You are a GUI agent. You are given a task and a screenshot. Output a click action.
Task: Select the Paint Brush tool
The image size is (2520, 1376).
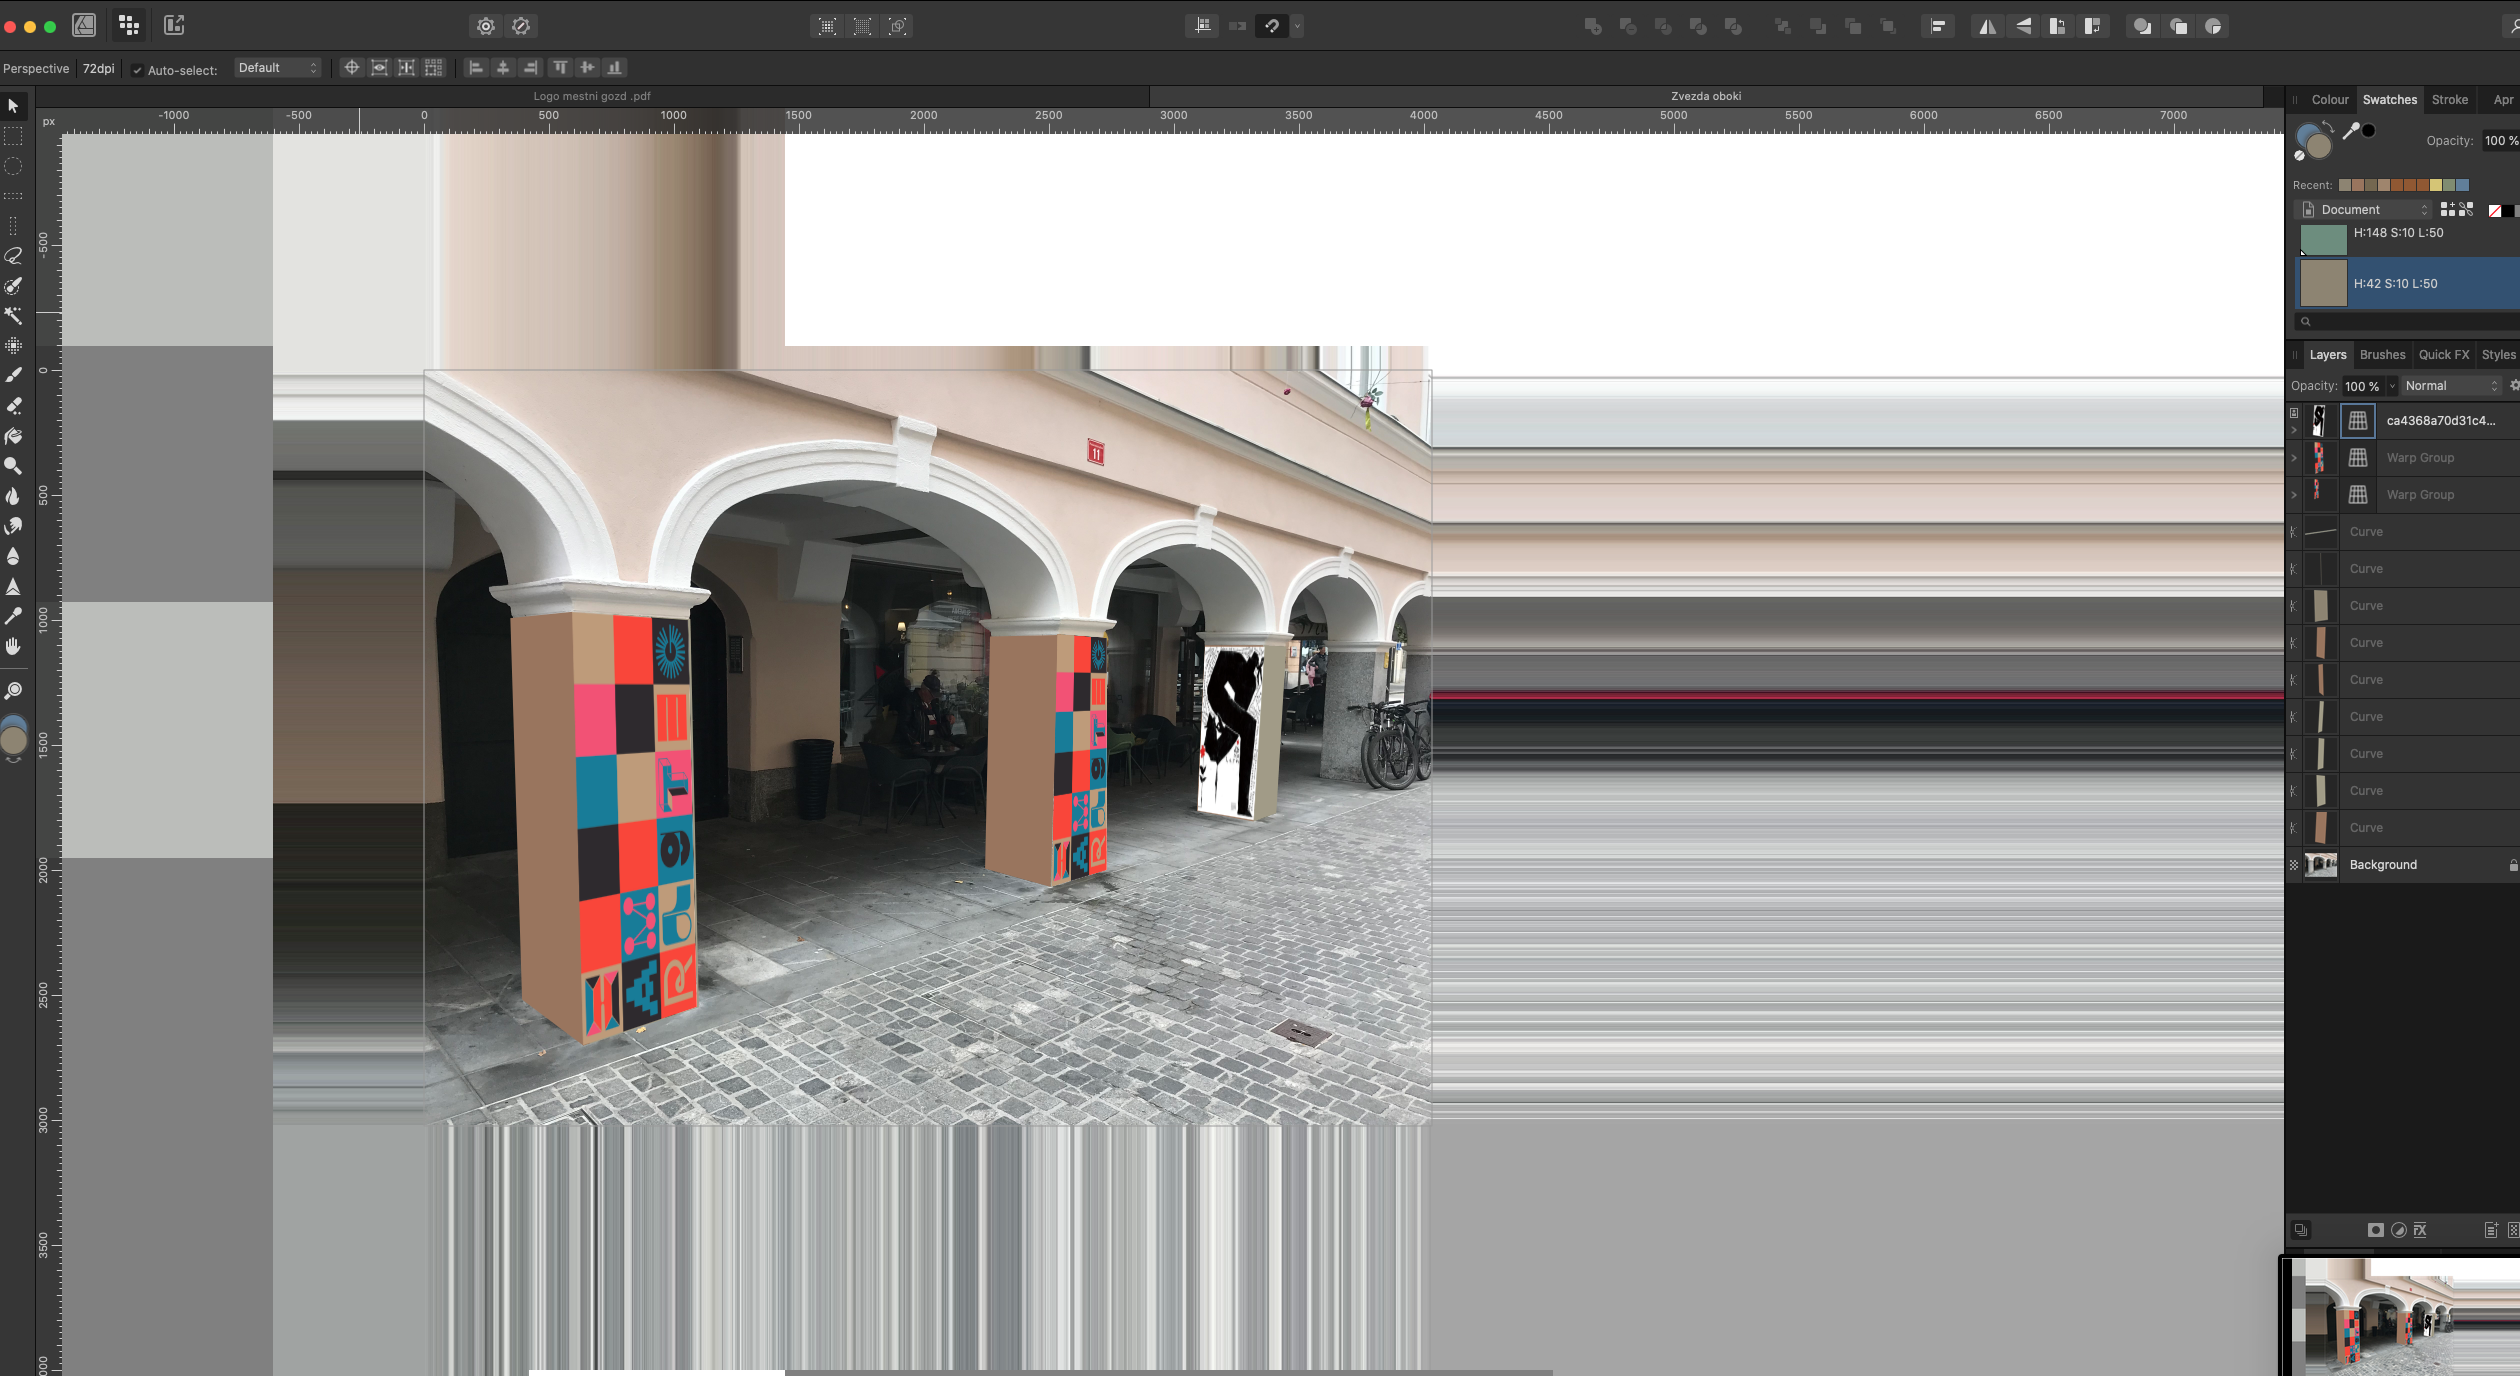[14, 375]
